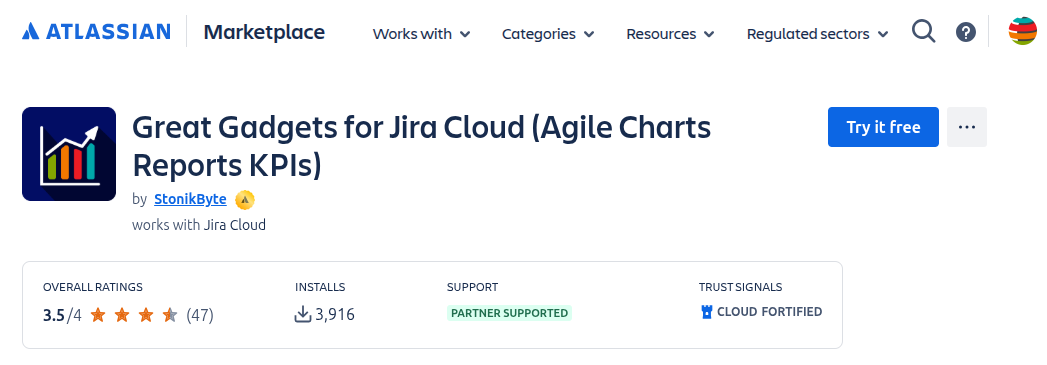This screenshot has width=1047, height=365.
Task: Click the gold partner badge icon
Action: click(245, 200)
